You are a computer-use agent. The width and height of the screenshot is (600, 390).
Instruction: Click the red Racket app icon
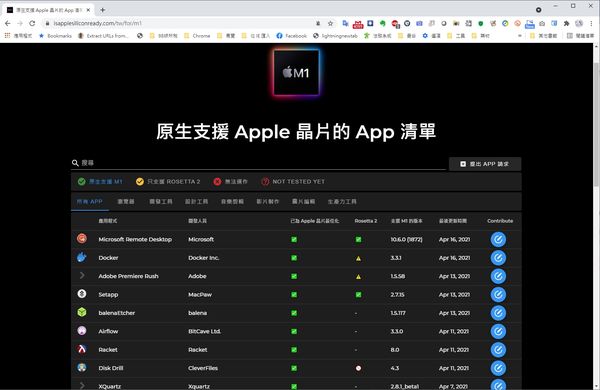(x=82, y=349)
